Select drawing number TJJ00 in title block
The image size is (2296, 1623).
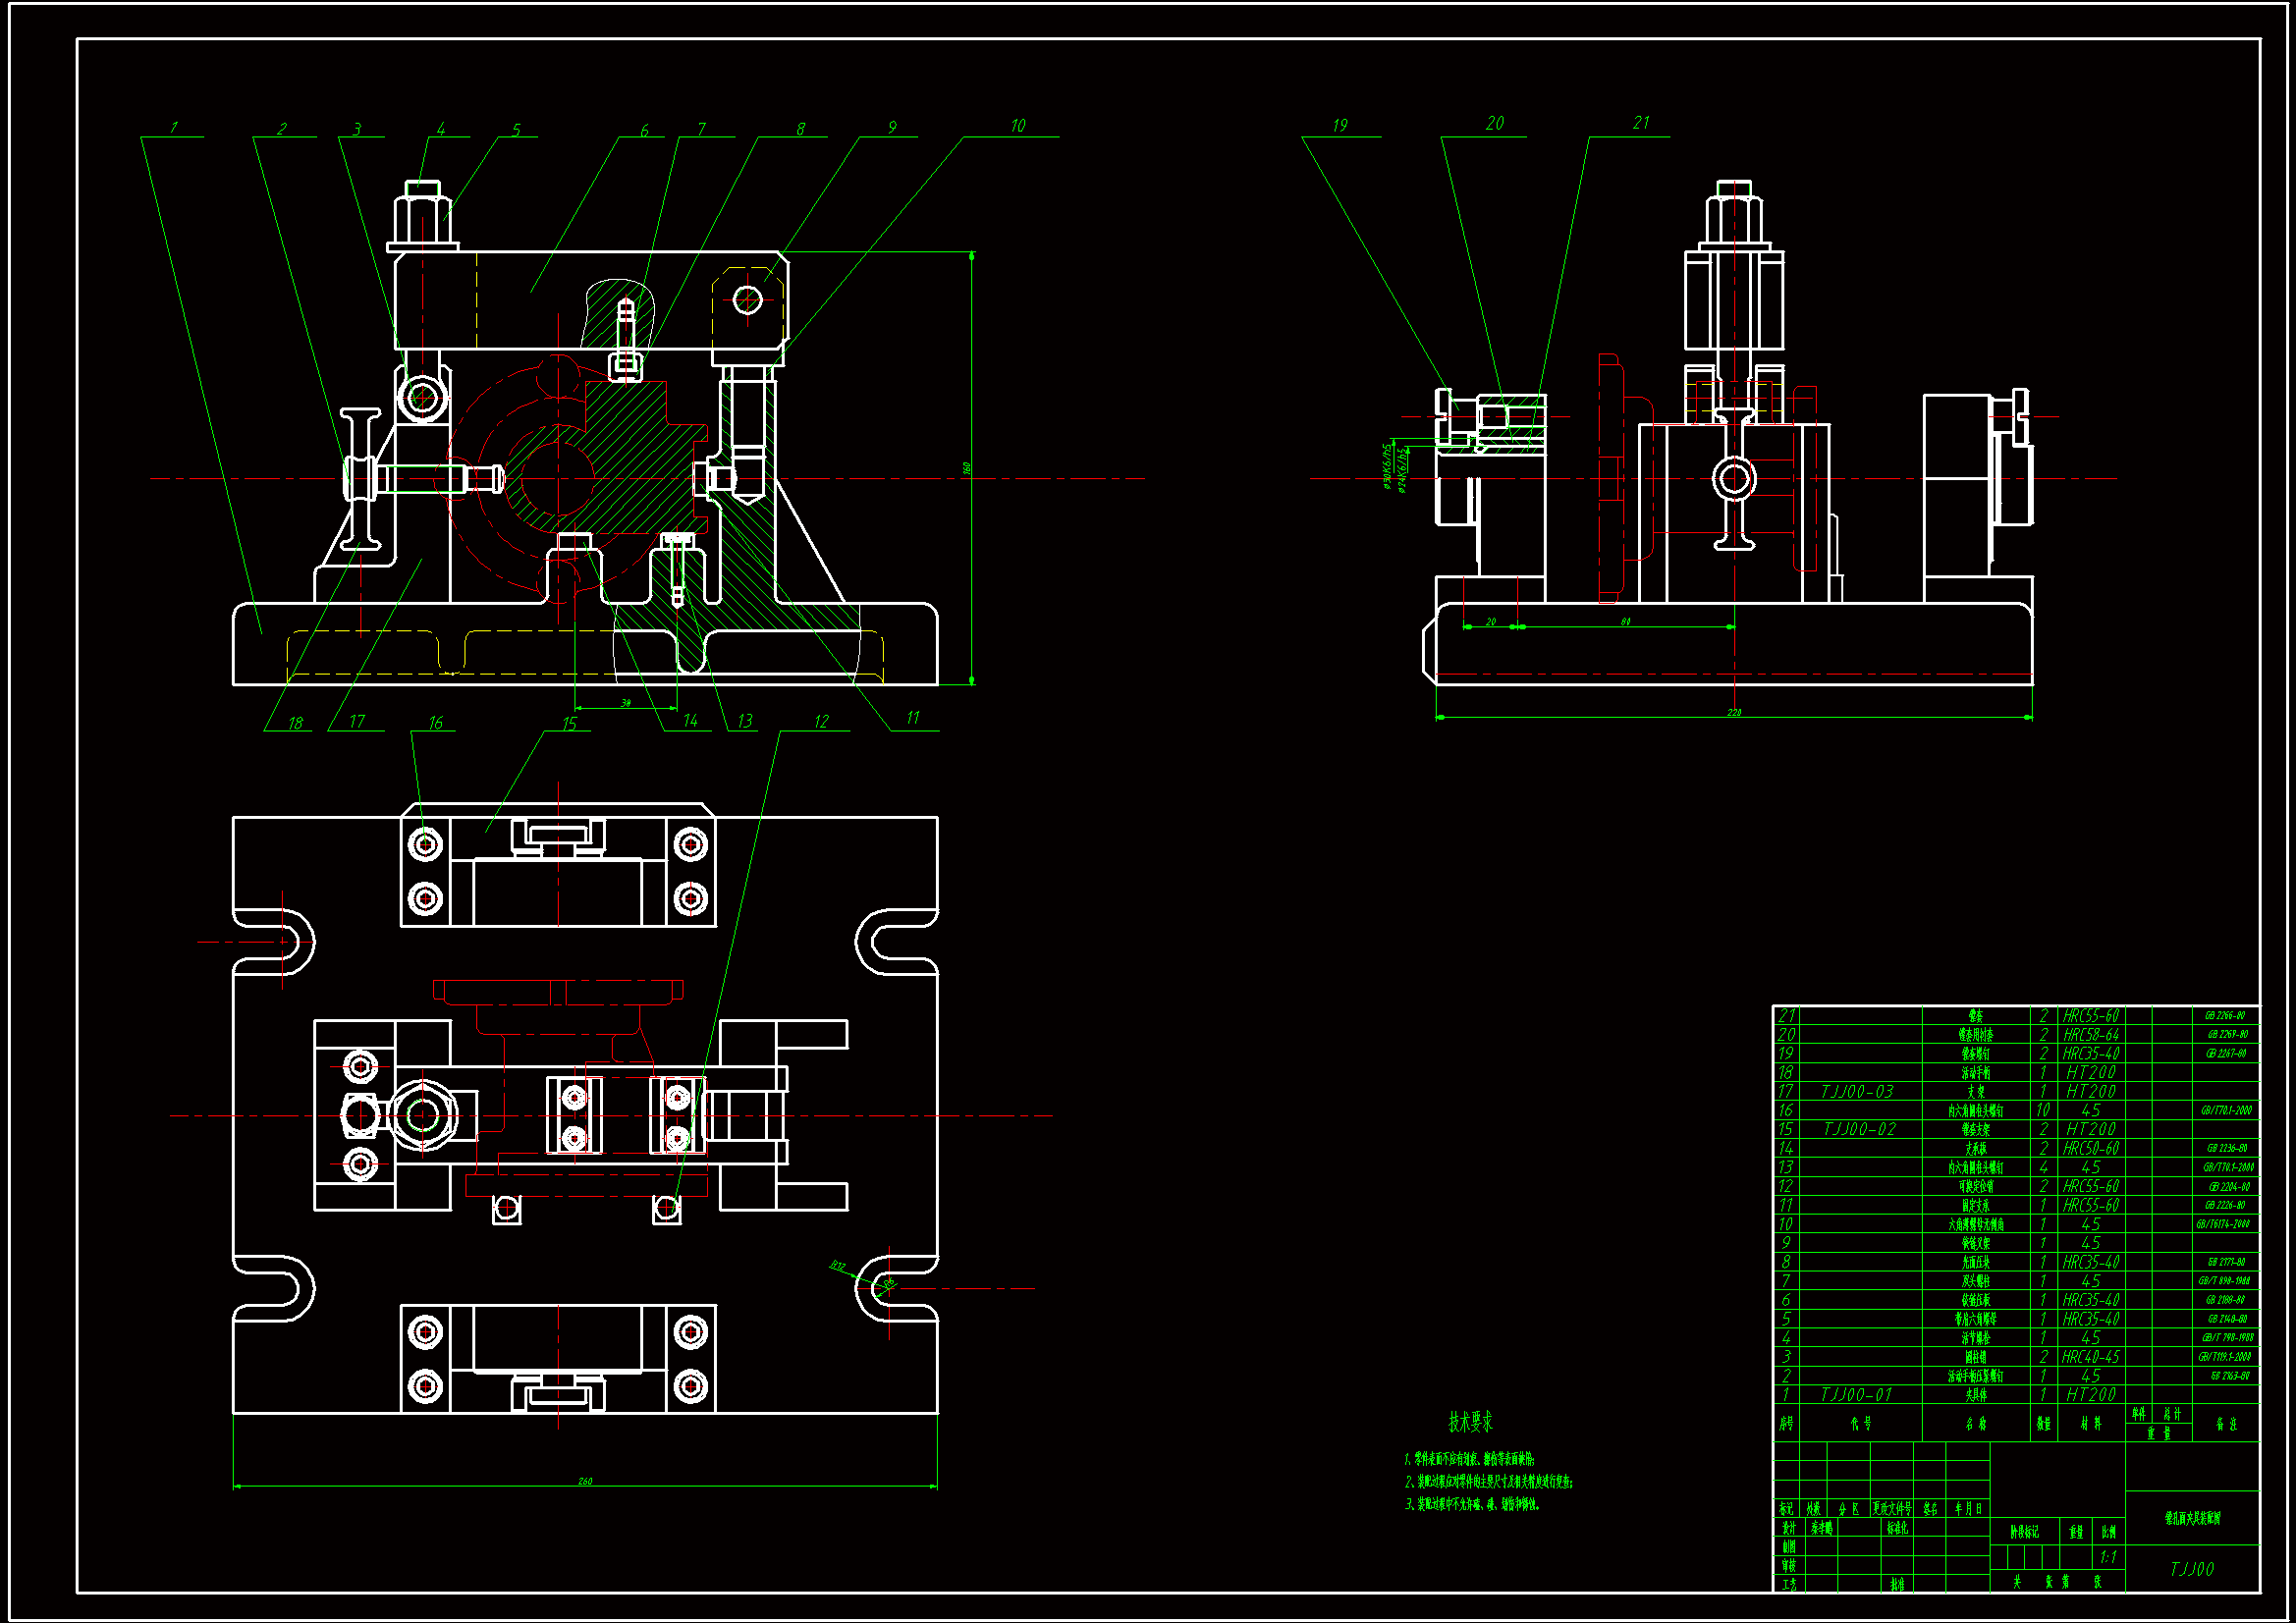click(x=2191, y=1569)
